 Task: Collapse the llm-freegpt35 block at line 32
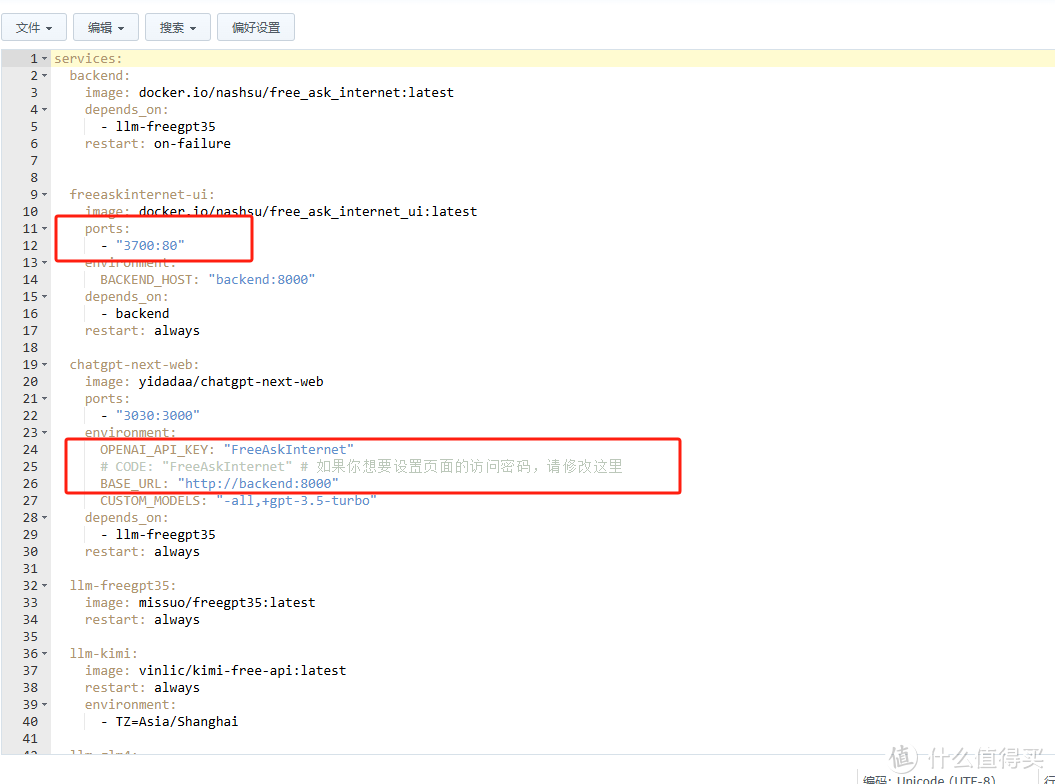click(45, 586)
